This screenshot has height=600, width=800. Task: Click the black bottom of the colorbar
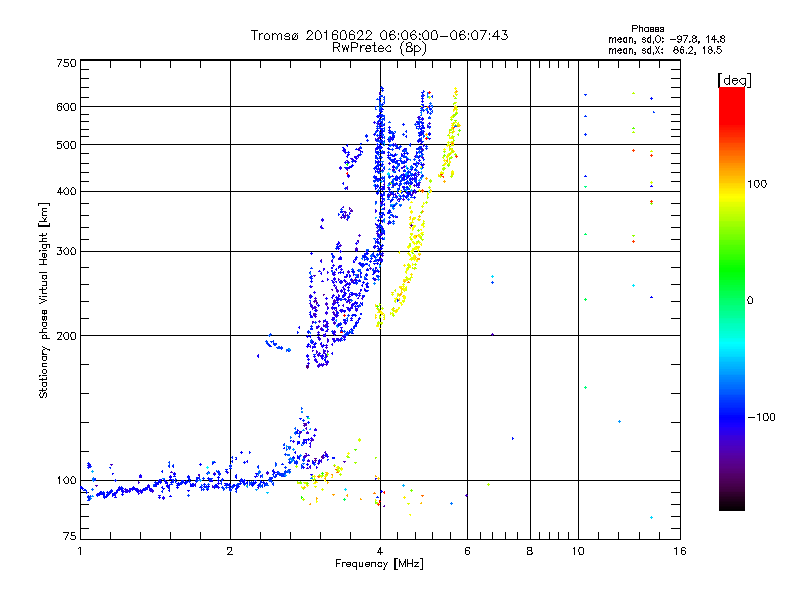732,503
